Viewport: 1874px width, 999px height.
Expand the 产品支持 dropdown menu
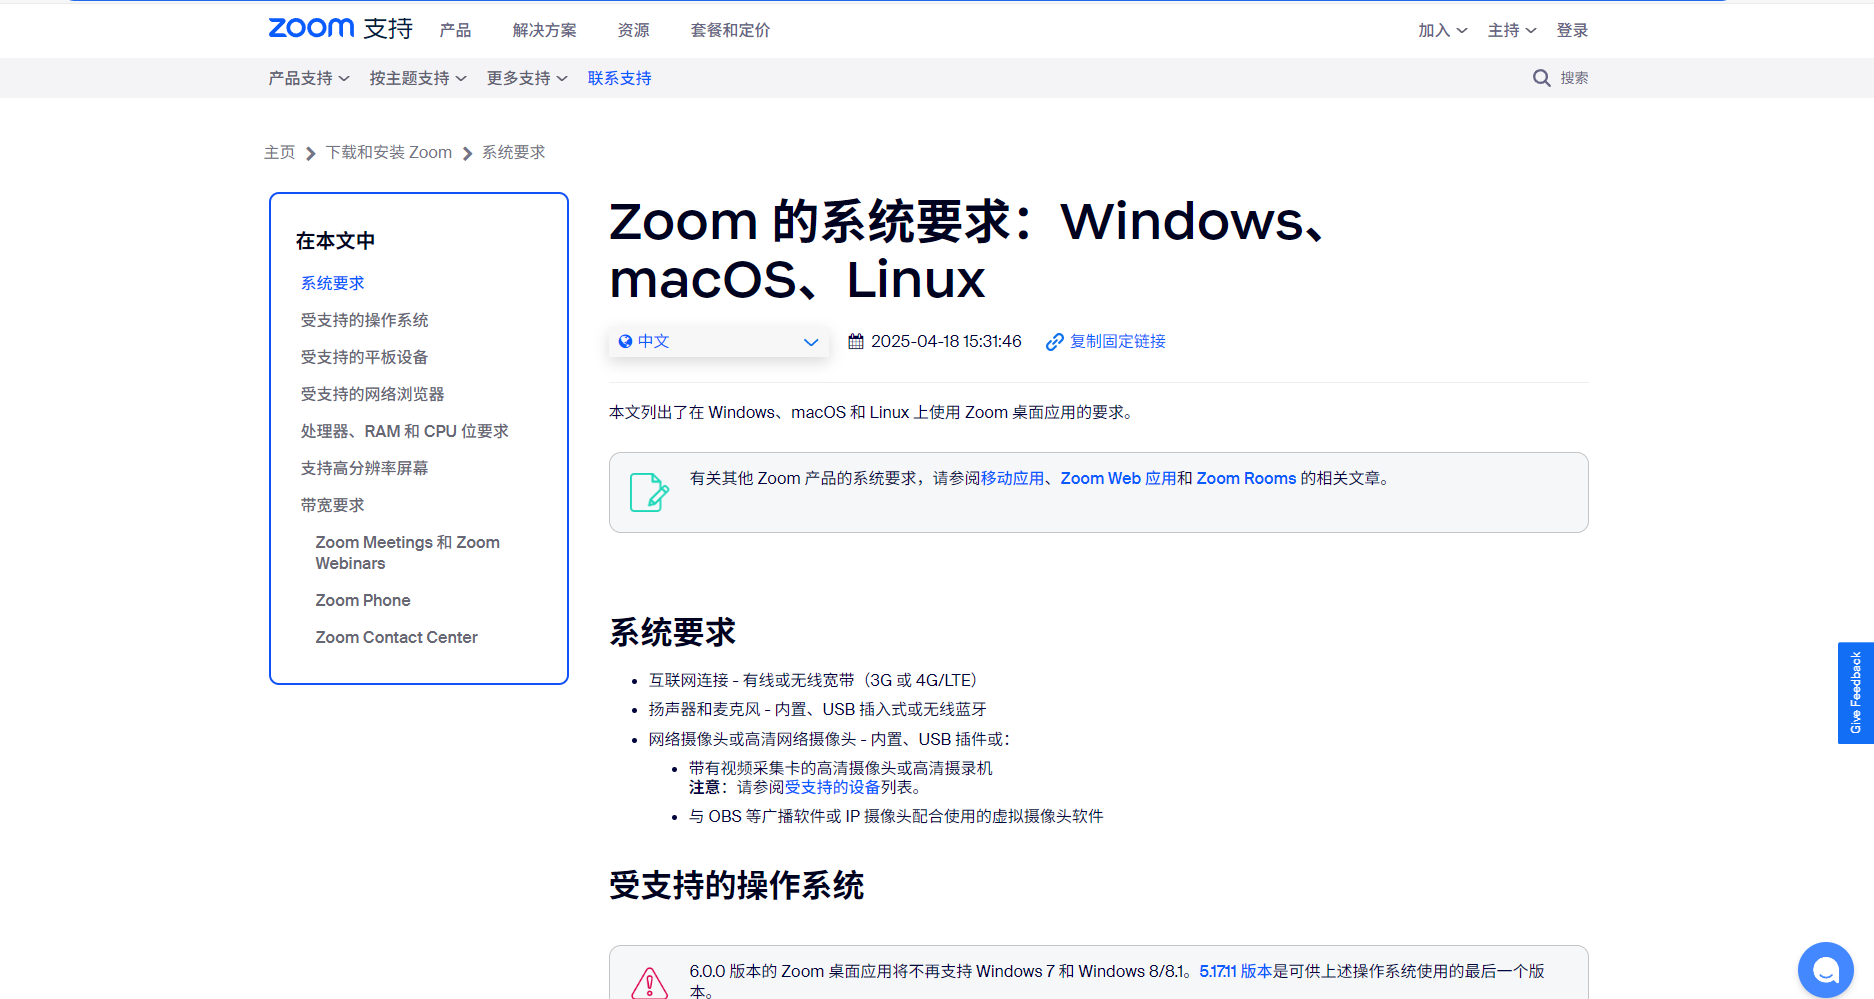coord(308,78)
